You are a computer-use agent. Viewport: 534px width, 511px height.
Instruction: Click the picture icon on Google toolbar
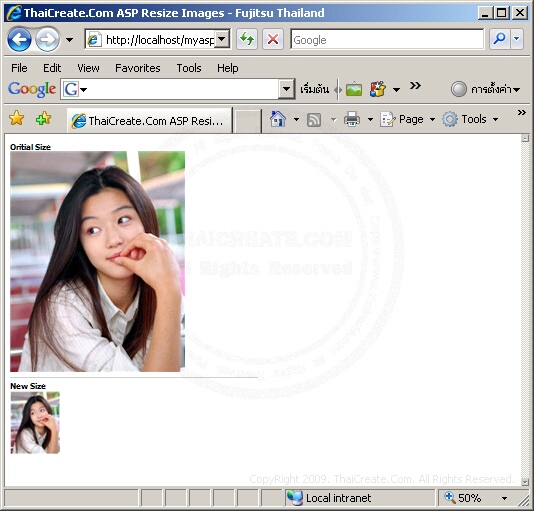pos(354,89)
